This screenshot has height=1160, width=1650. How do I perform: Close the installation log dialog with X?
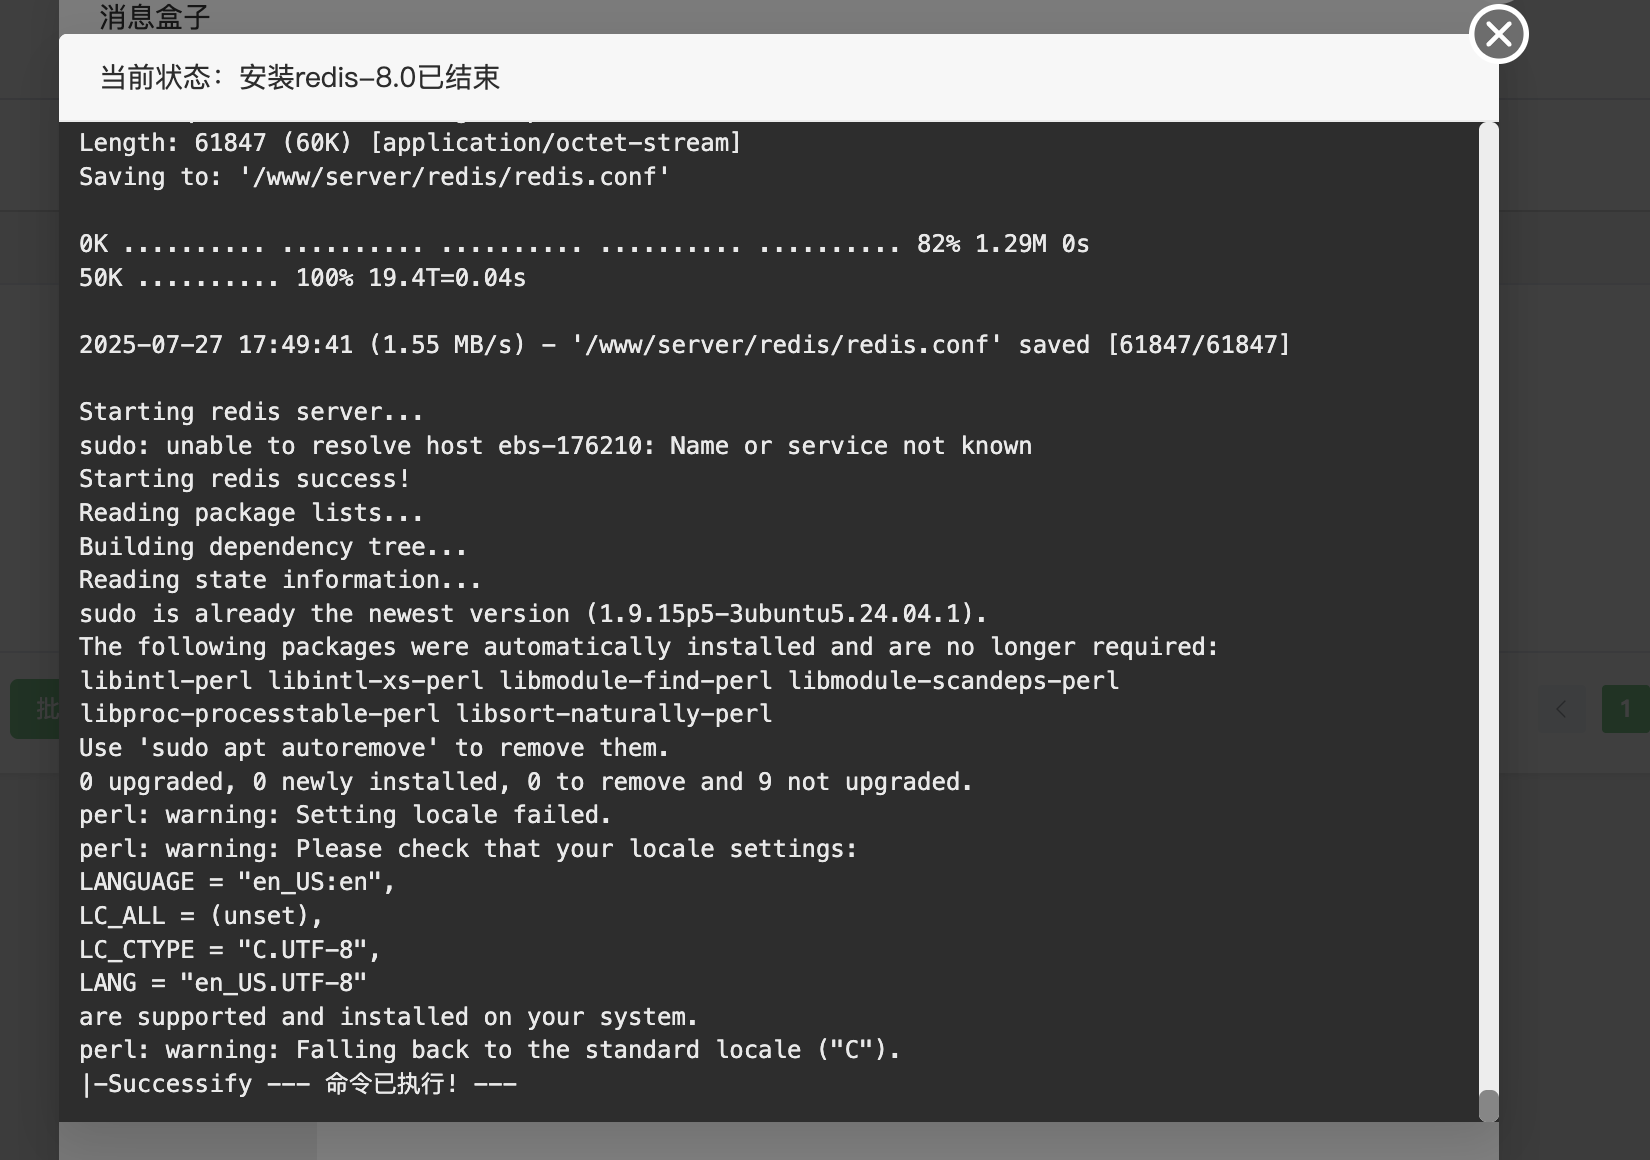pos(1498,34)
